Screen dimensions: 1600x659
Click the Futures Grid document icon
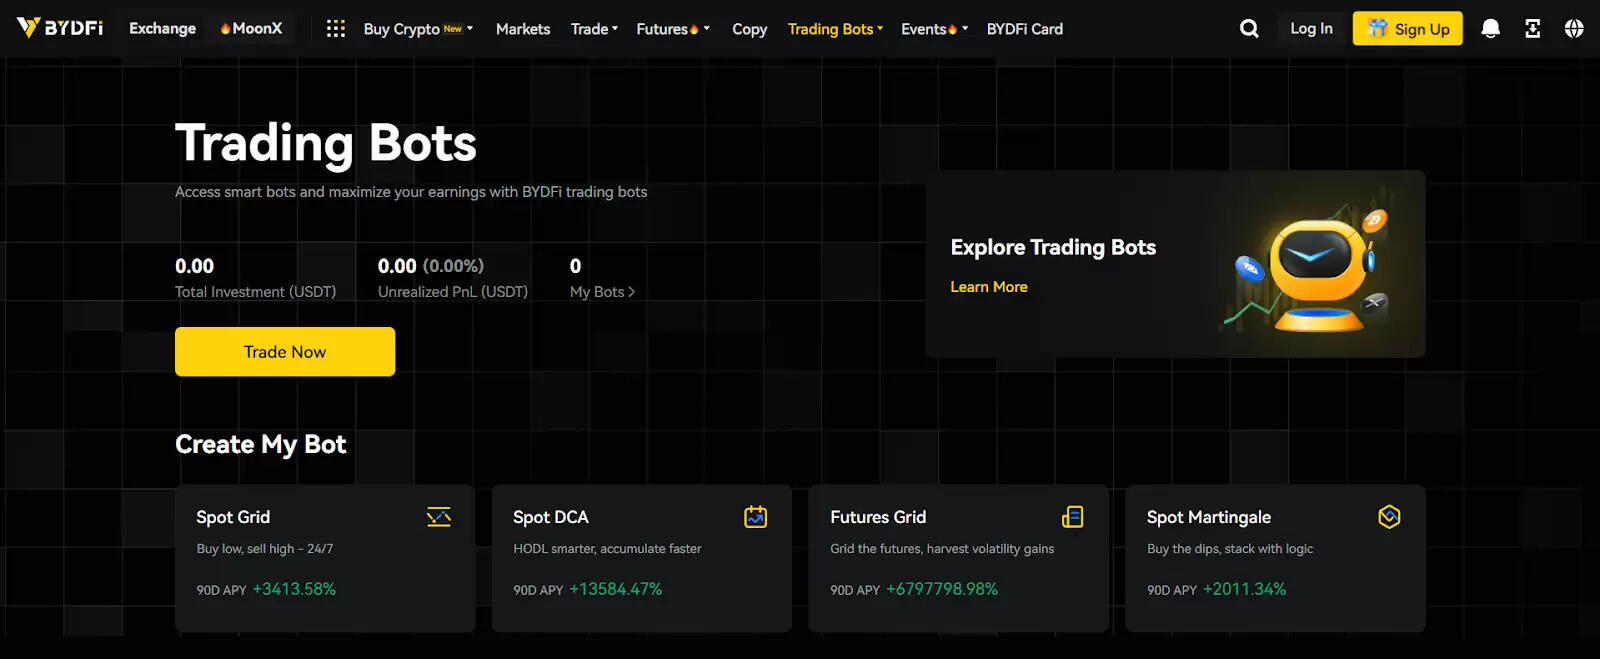[1072, 517]
